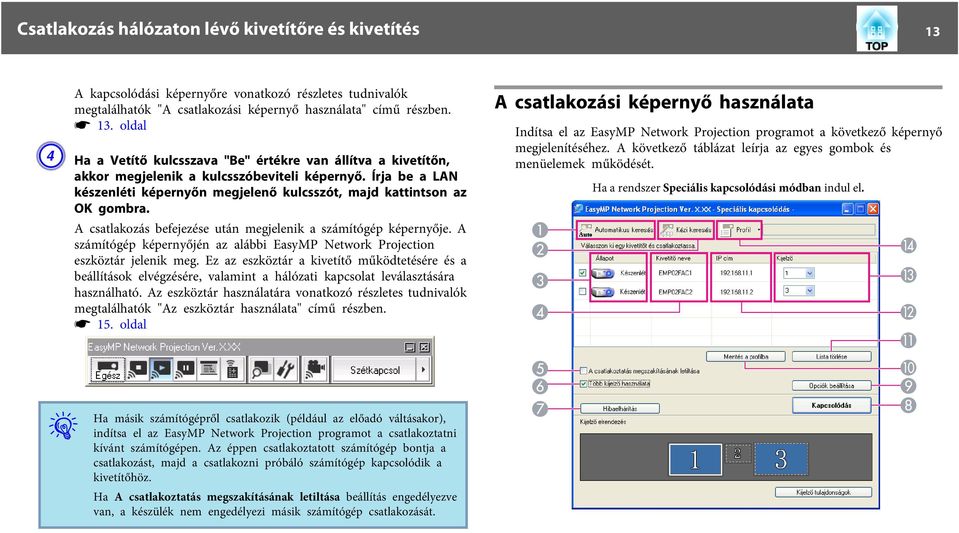Click projector name EMP02FAC2
The image size is (959, 533).
tap(675, 292)
